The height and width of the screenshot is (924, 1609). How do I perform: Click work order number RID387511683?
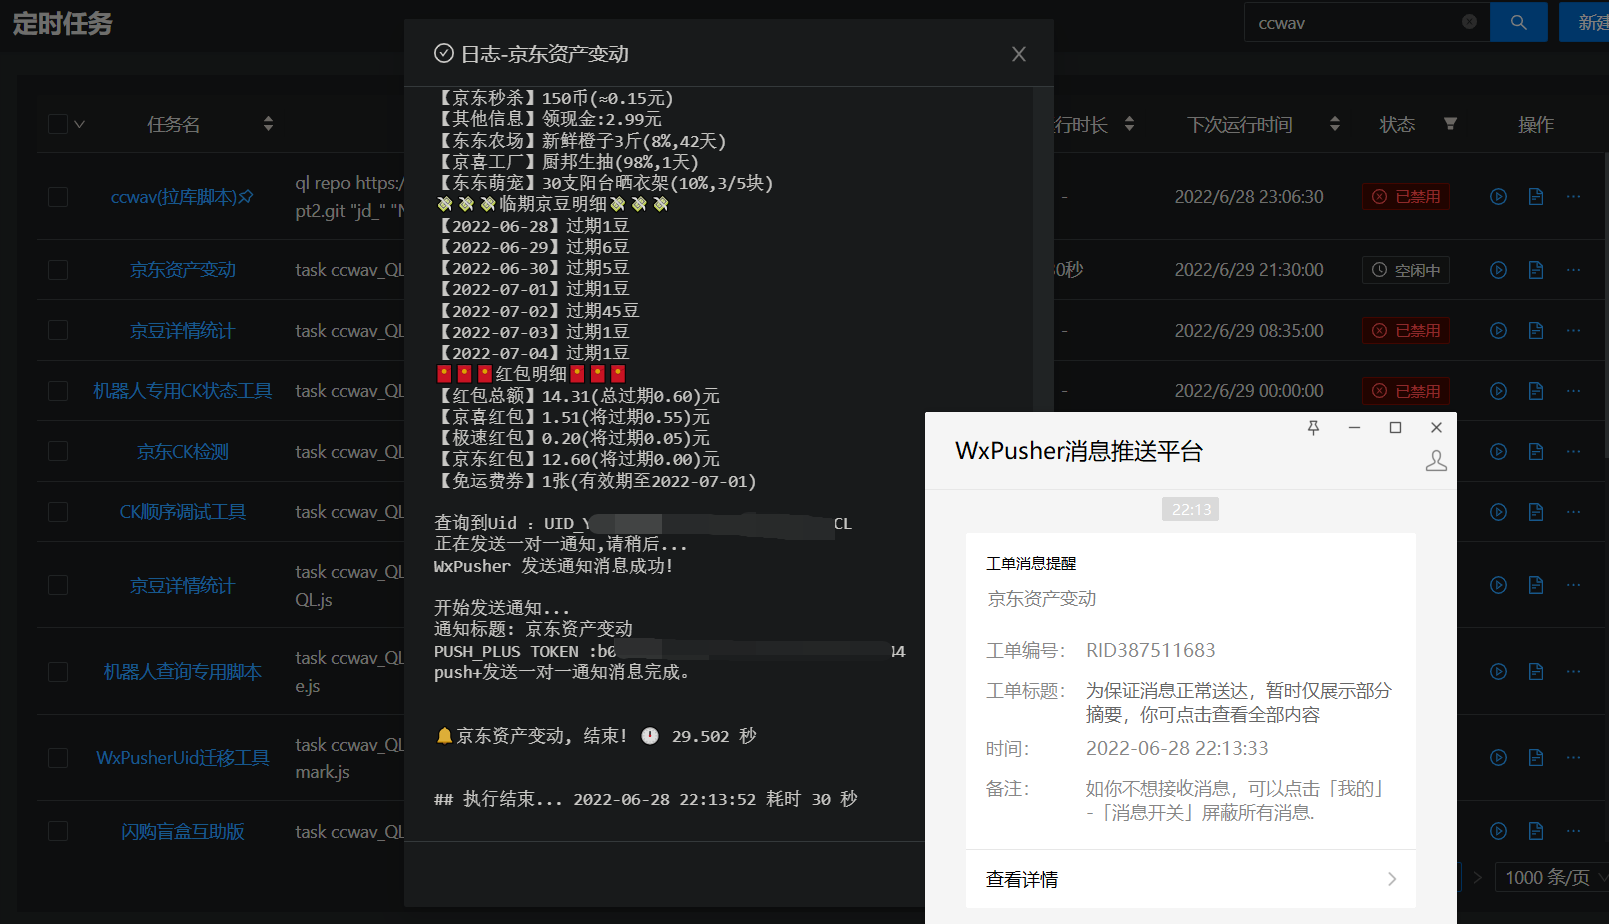[1151, 650]
